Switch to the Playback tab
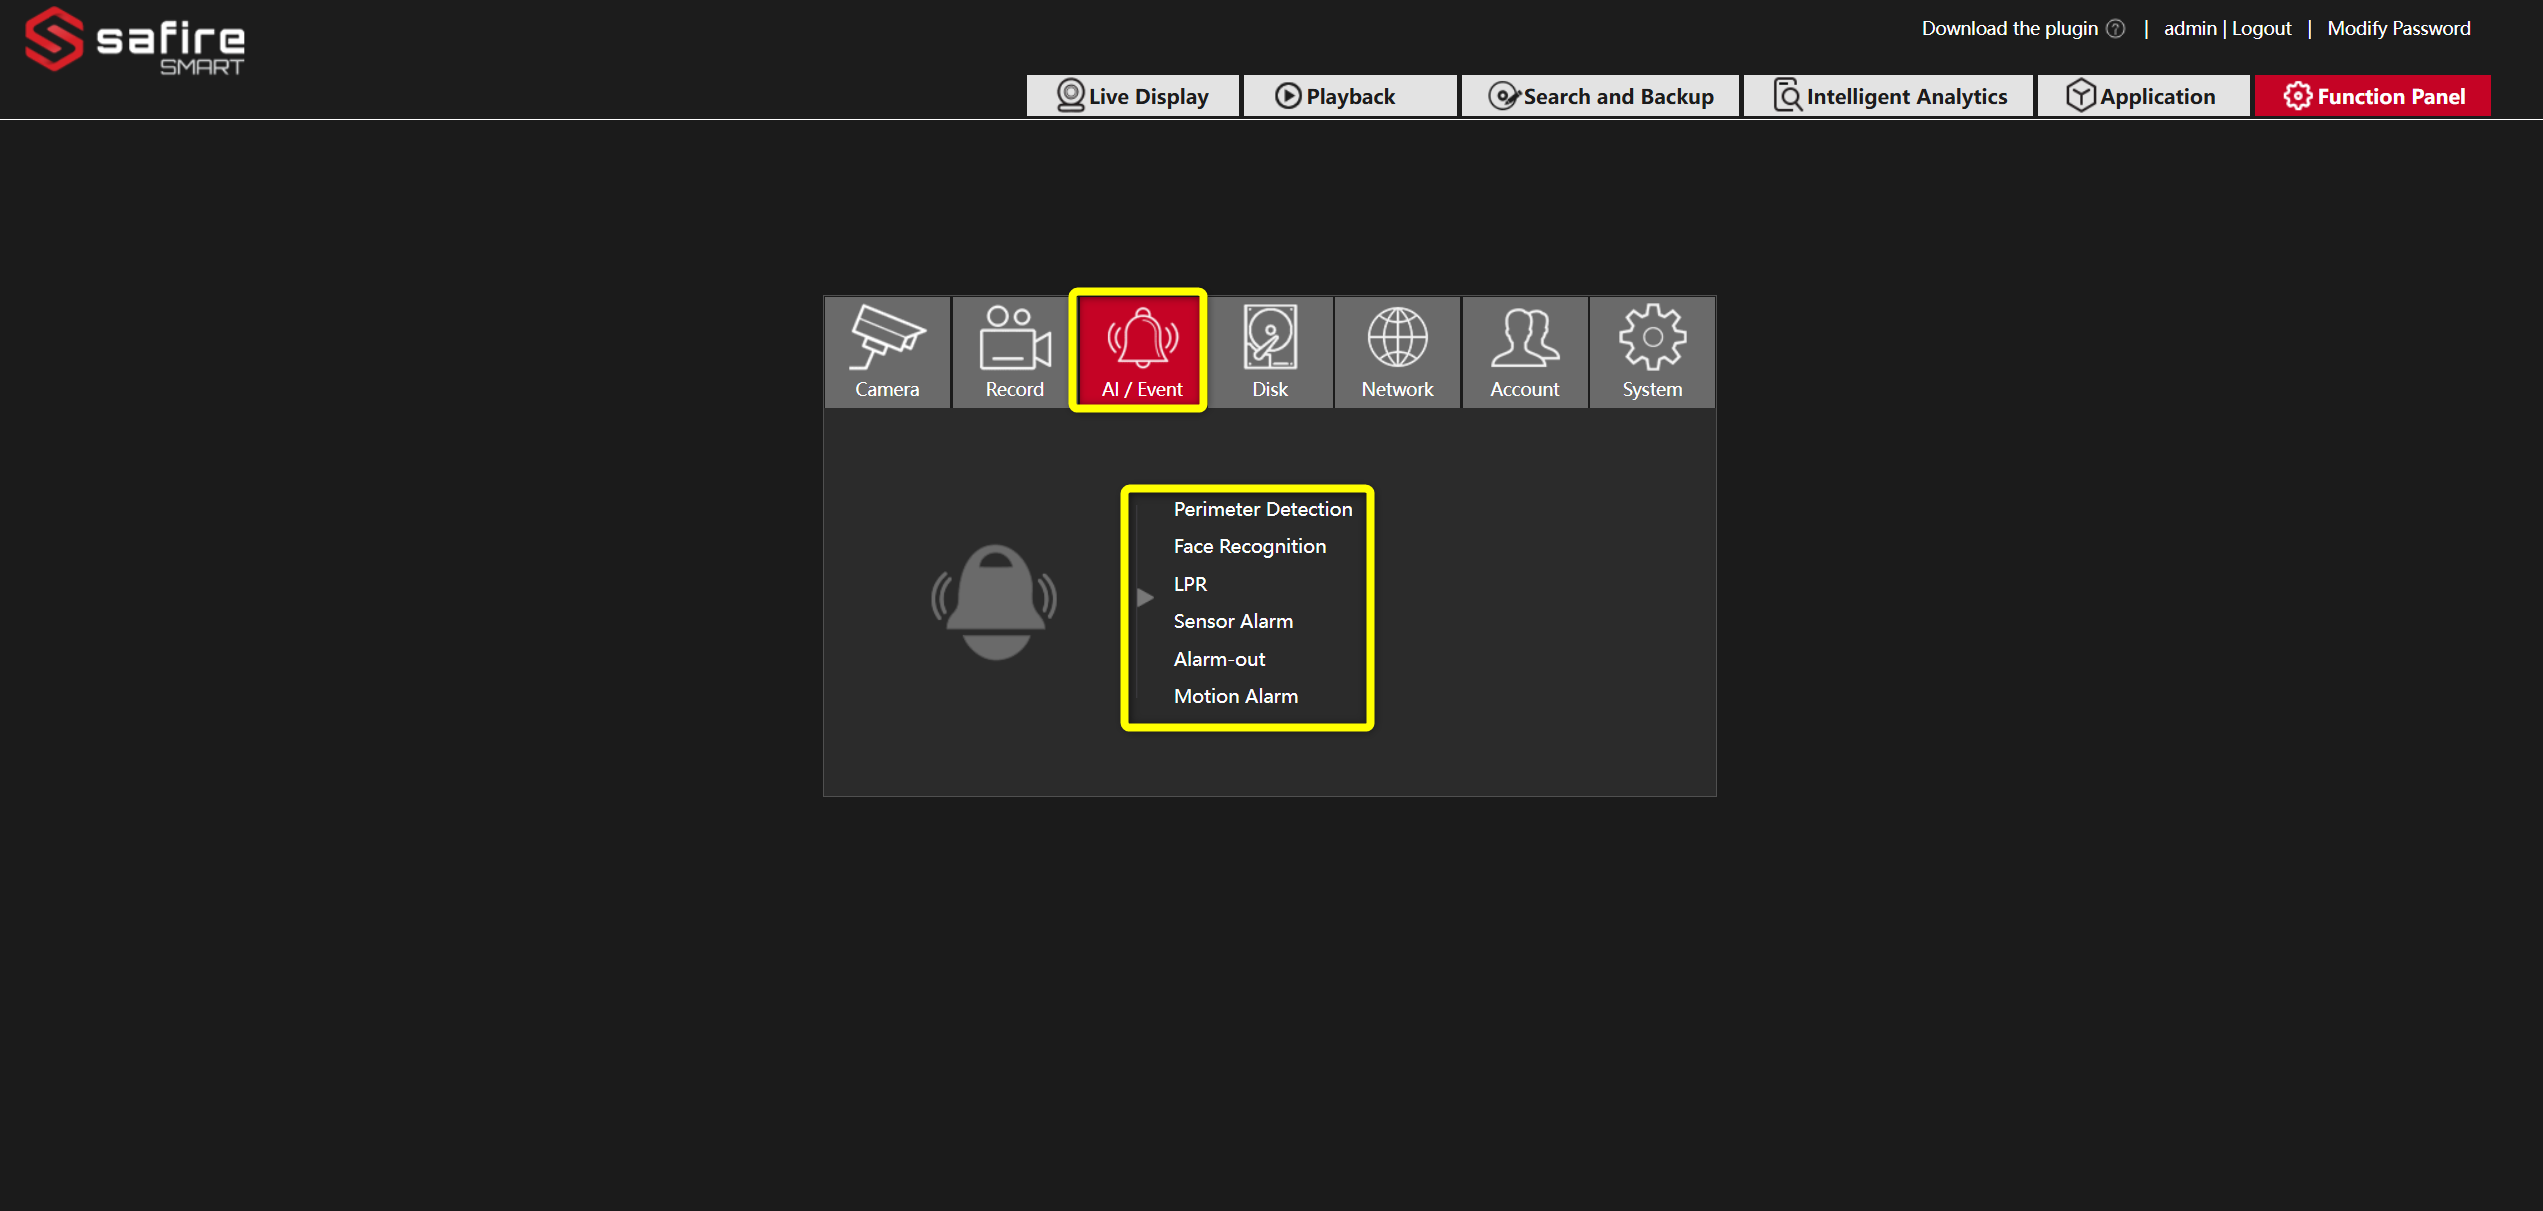Image resolution: width=2543 pixels, height=1211 pixels. (1349, 97)
